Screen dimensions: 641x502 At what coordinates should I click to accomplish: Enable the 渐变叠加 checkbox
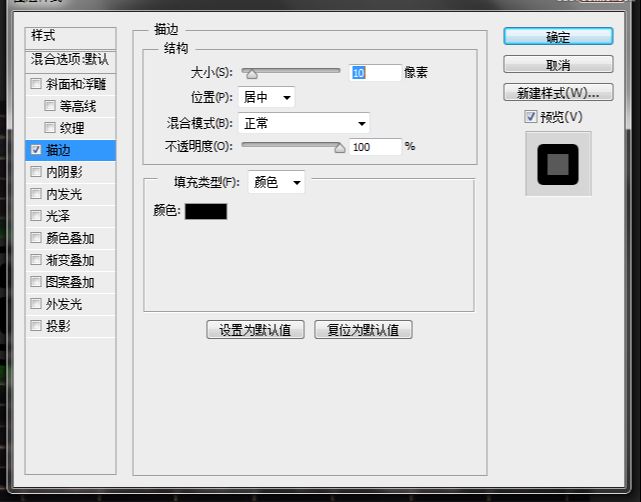point(36,260)
